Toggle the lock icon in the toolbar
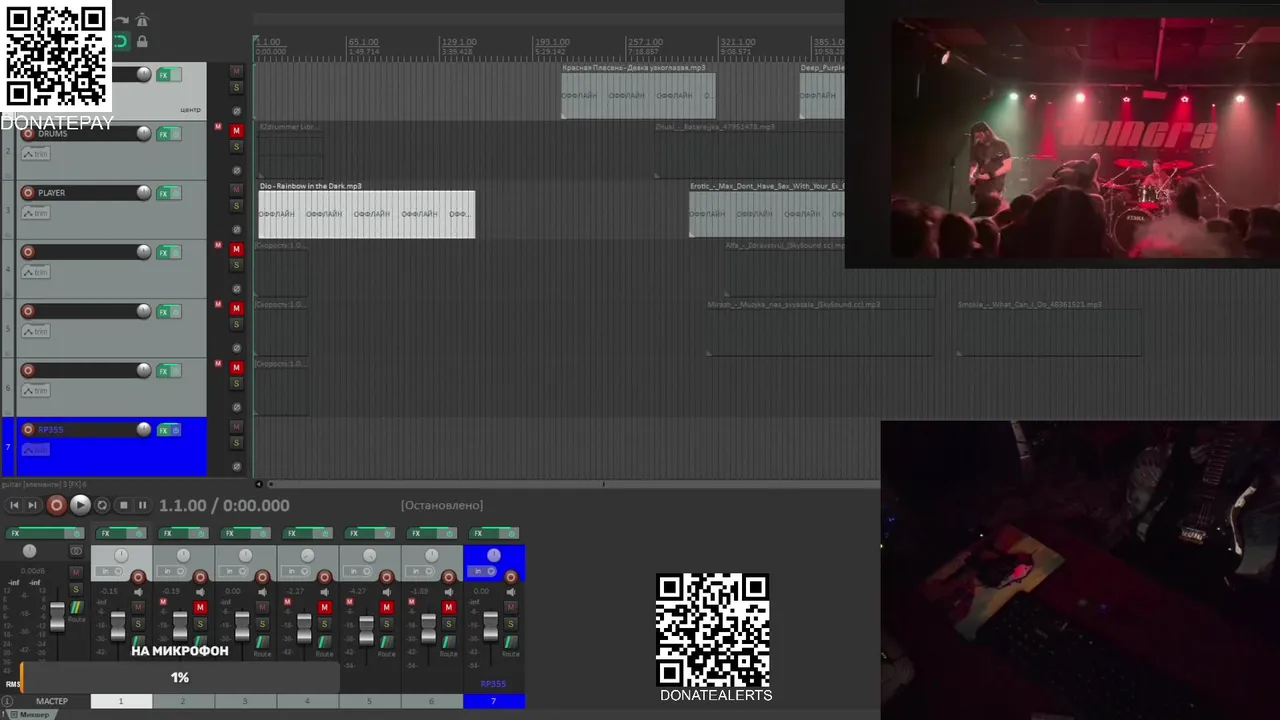Image resolution: width=1280 pixels, height=720 pixels. point(142,41)
